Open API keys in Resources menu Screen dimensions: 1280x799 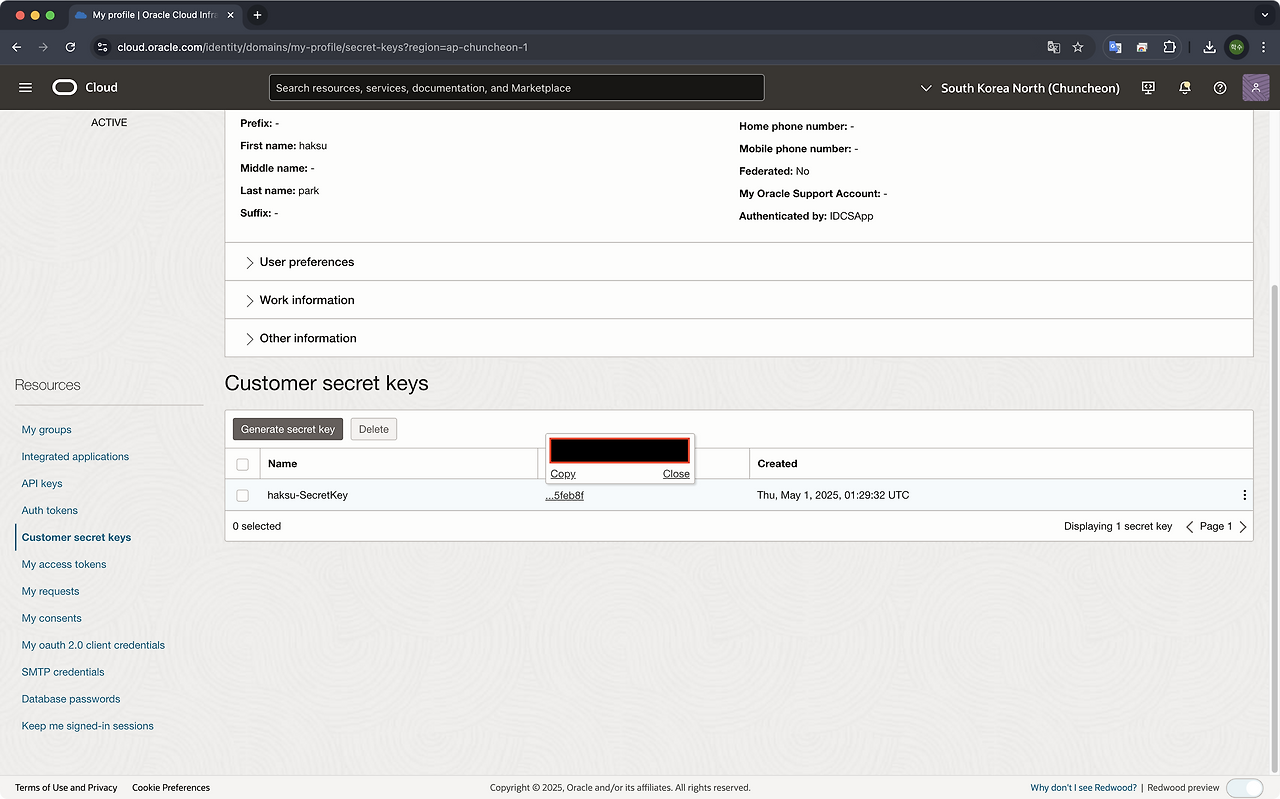(42, 483)
